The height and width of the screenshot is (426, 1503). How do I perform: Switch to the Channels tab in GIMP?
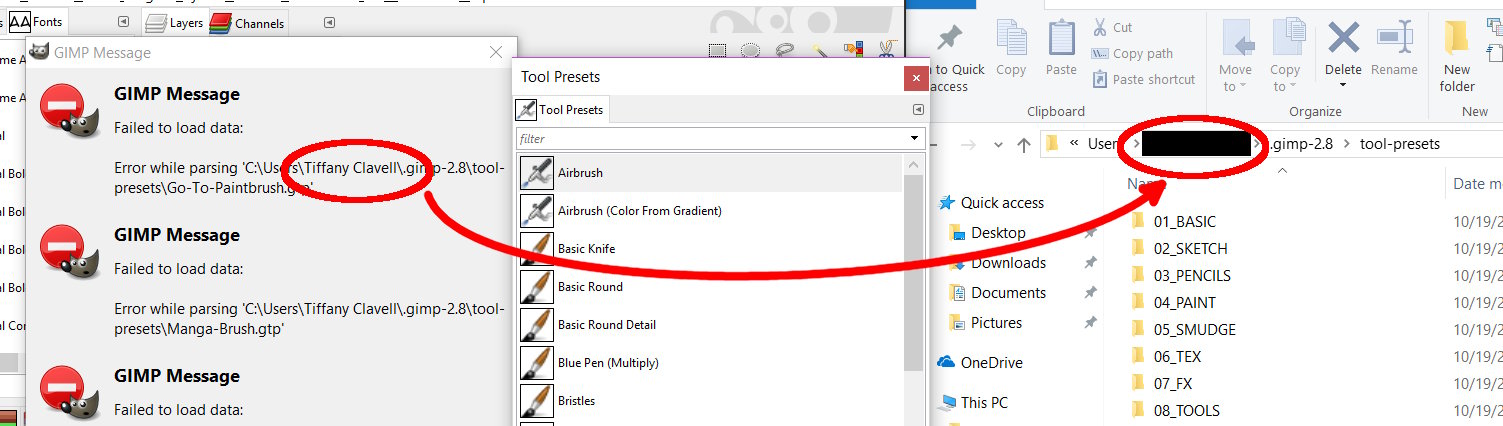247,23
